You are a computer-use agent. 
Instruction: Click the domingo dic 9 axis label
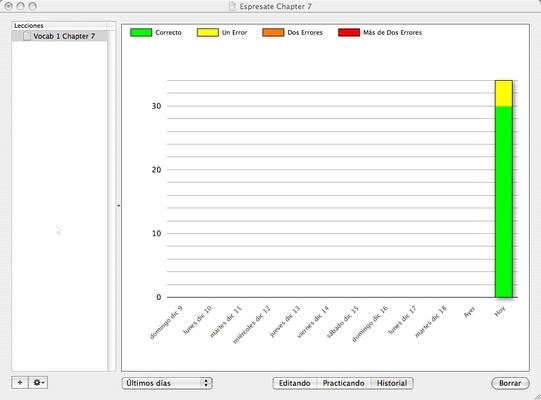[x=166, y=323]
